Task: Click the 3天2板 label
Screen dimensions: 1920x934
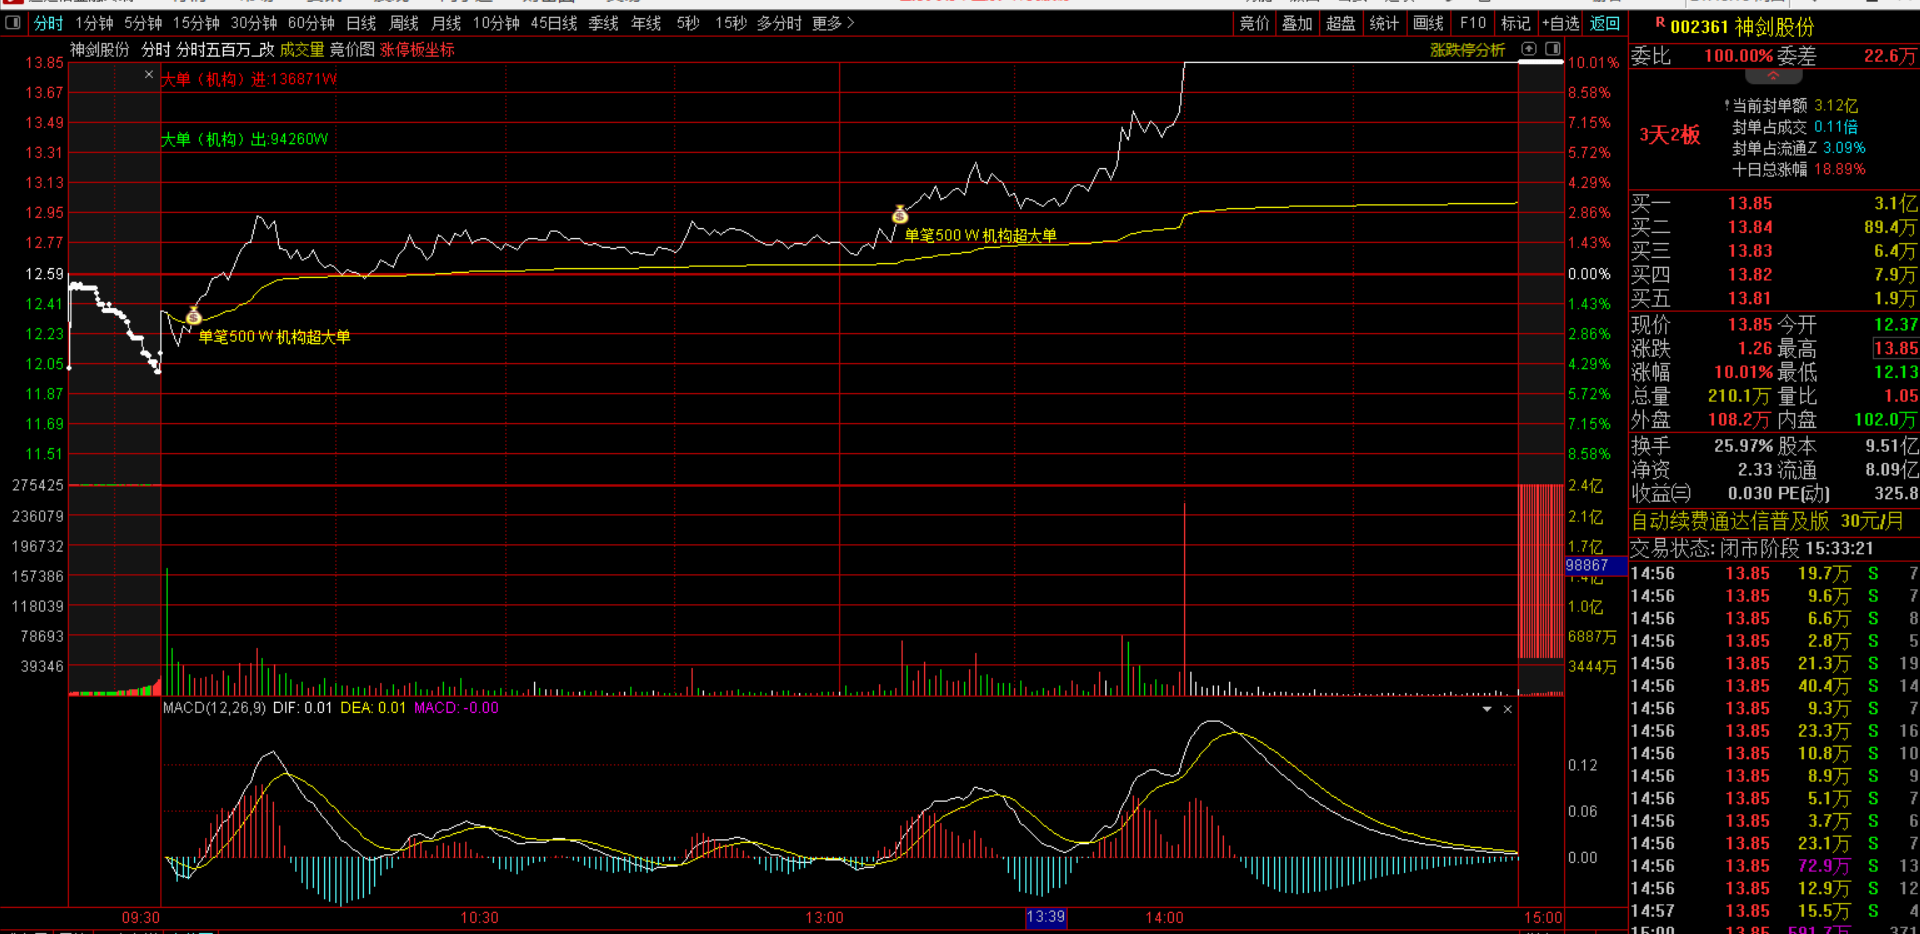Action: (1670, 135)
